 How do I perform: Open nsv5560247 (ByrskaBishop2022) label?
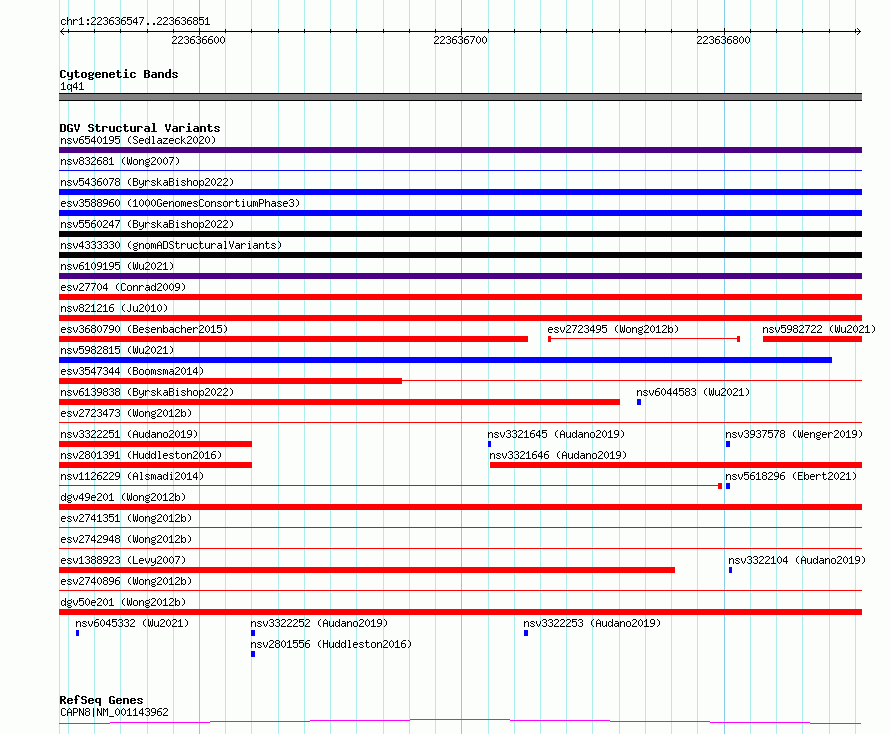[147, 224]
